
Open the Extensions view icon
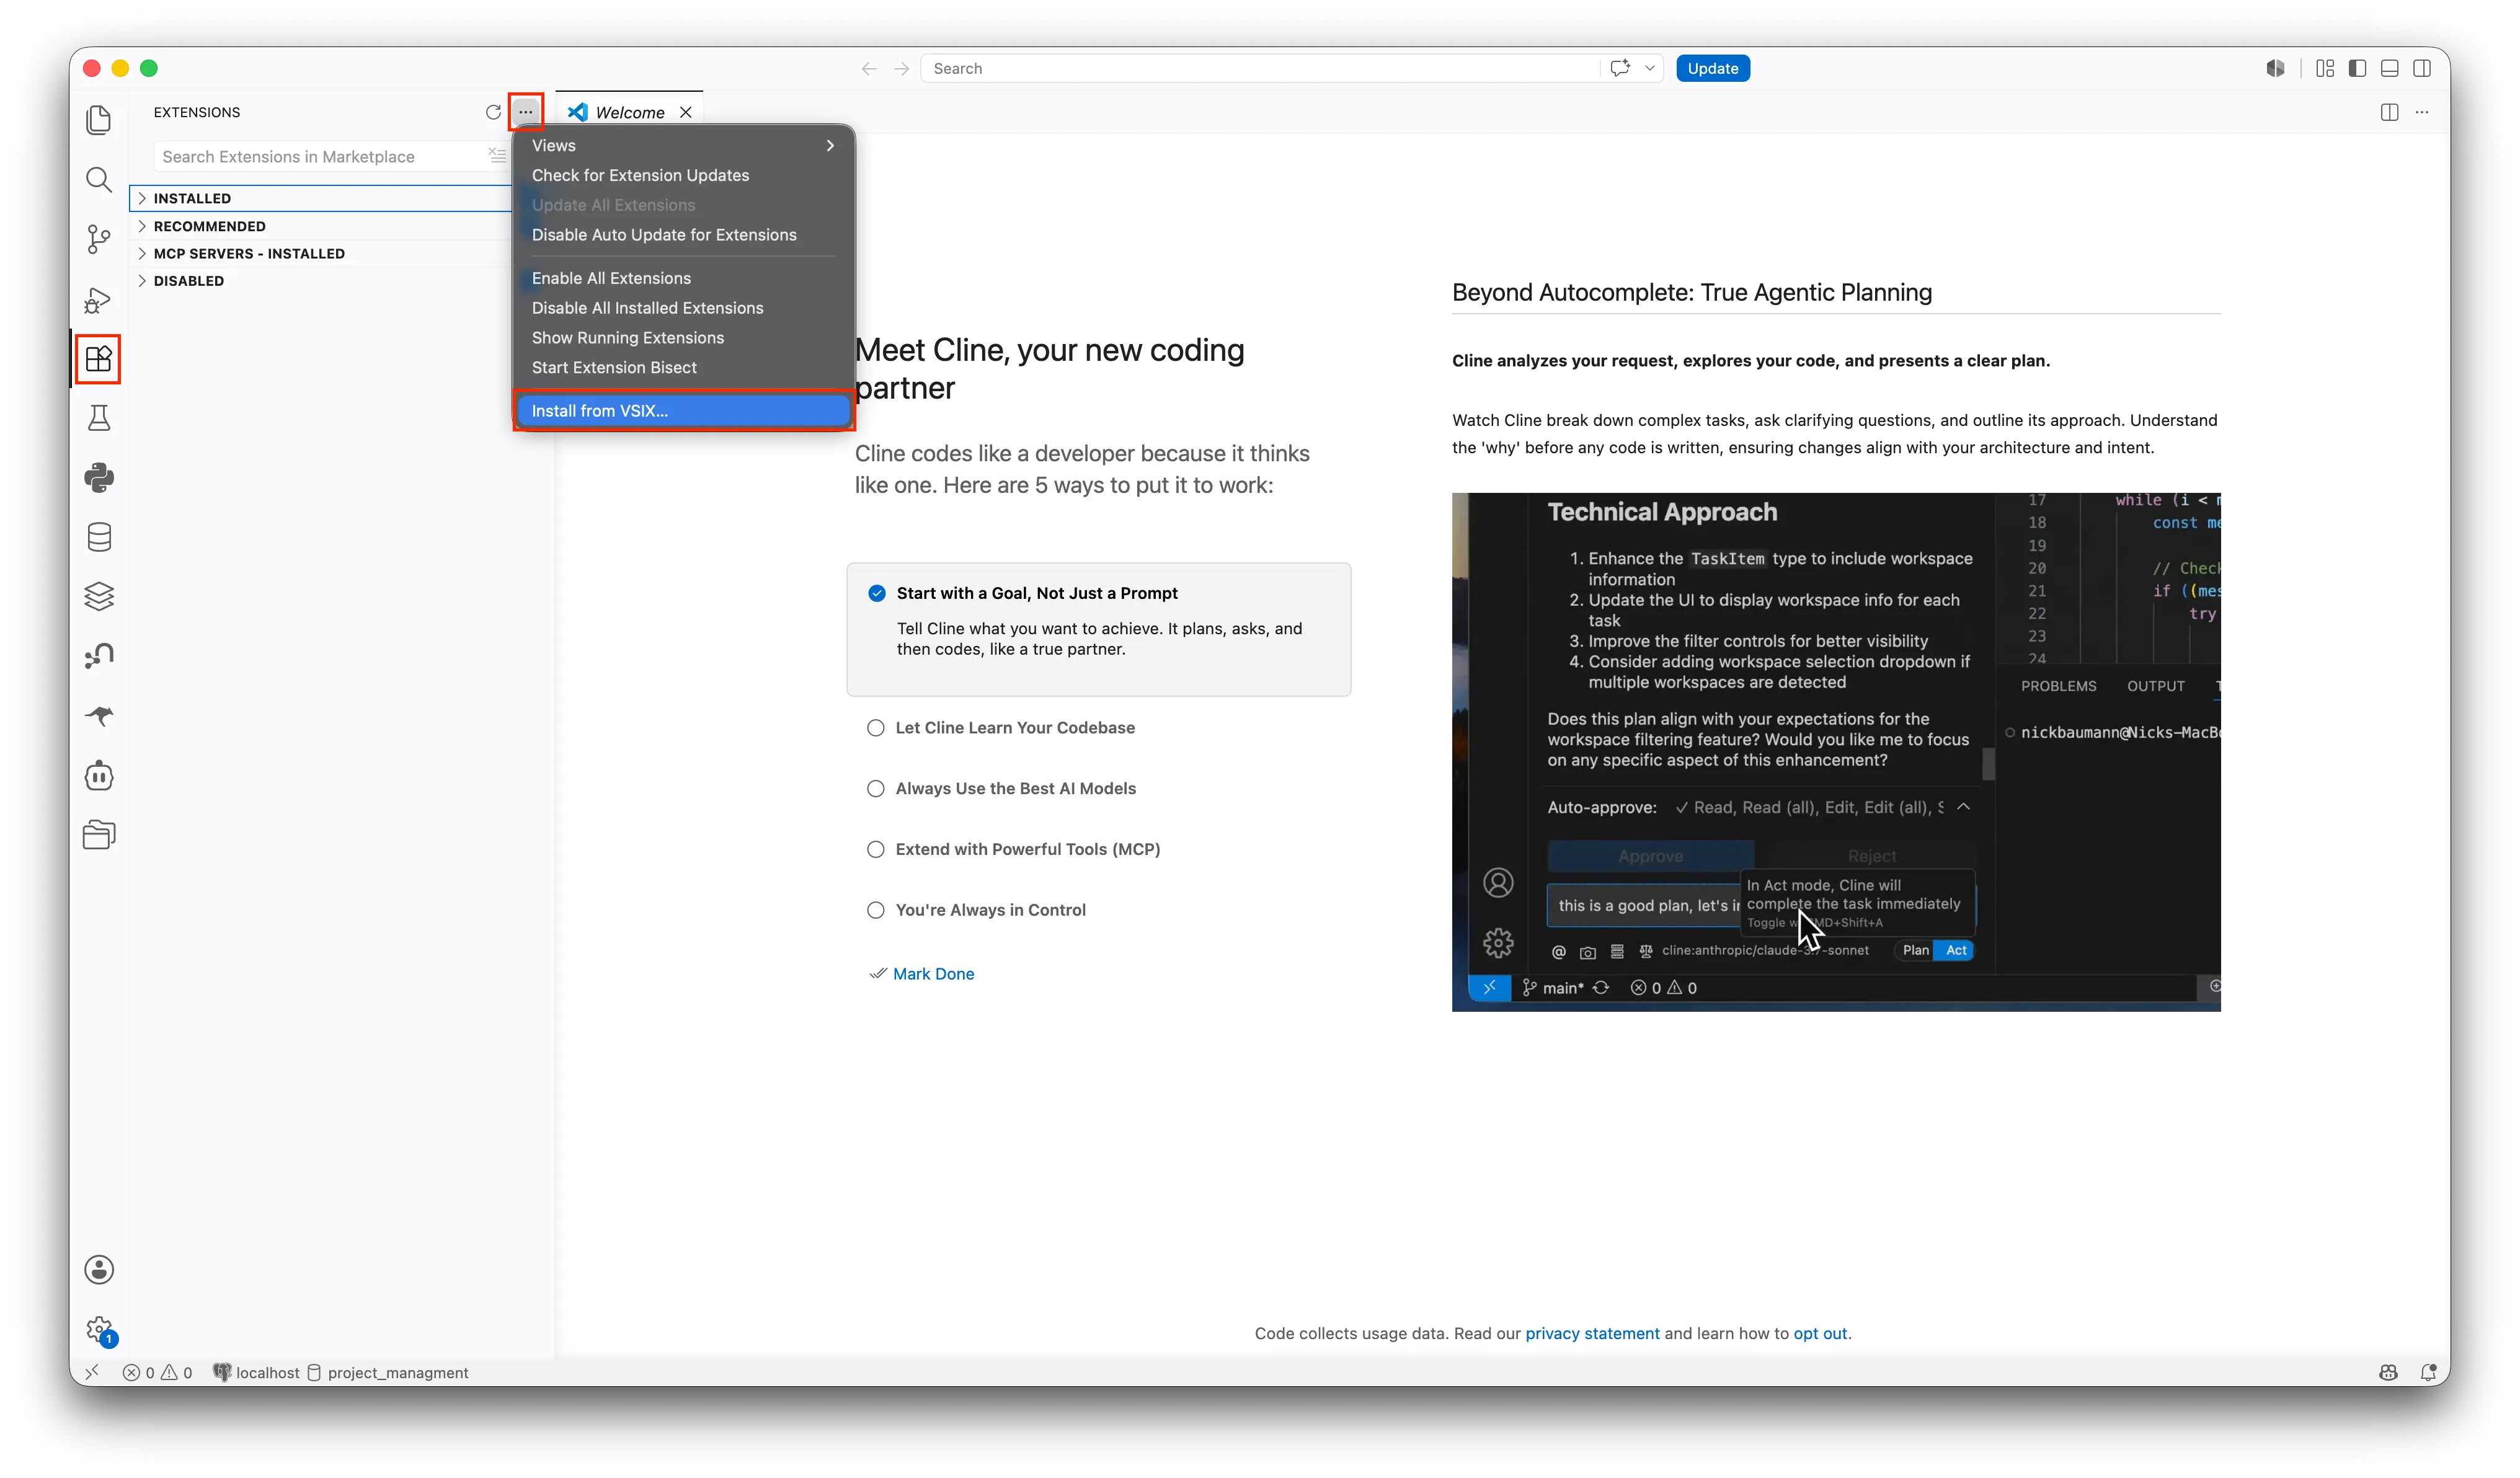98,359
